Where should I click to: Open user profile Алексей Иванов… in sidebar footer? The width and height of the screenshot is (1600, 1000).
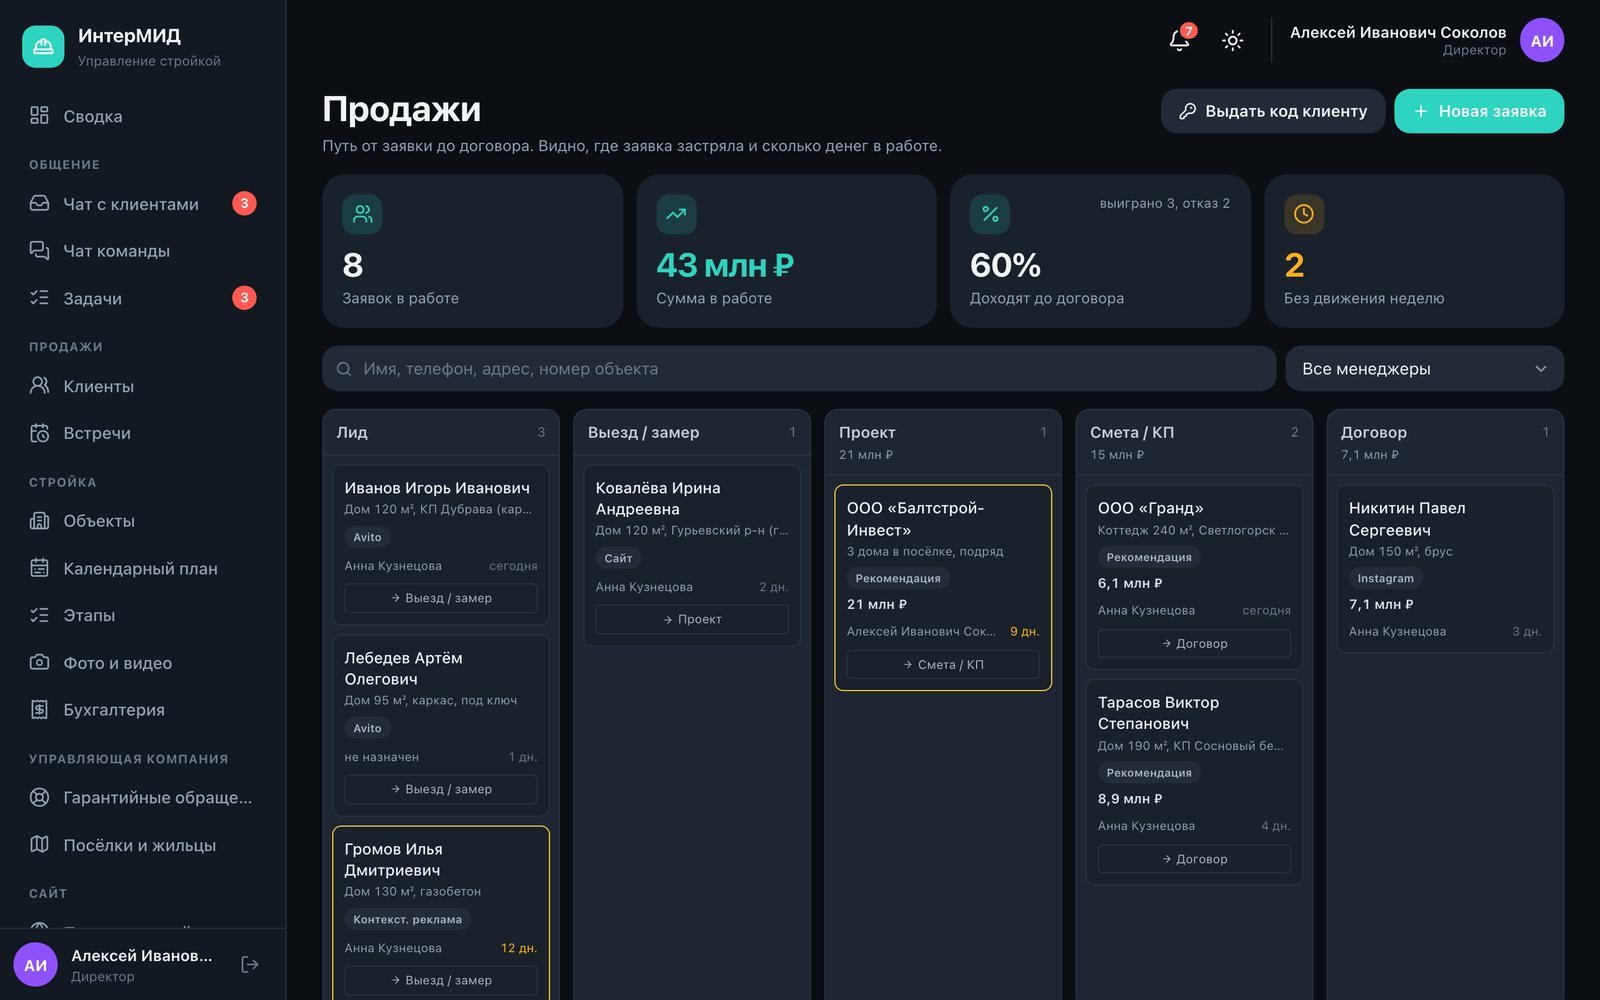115,965
